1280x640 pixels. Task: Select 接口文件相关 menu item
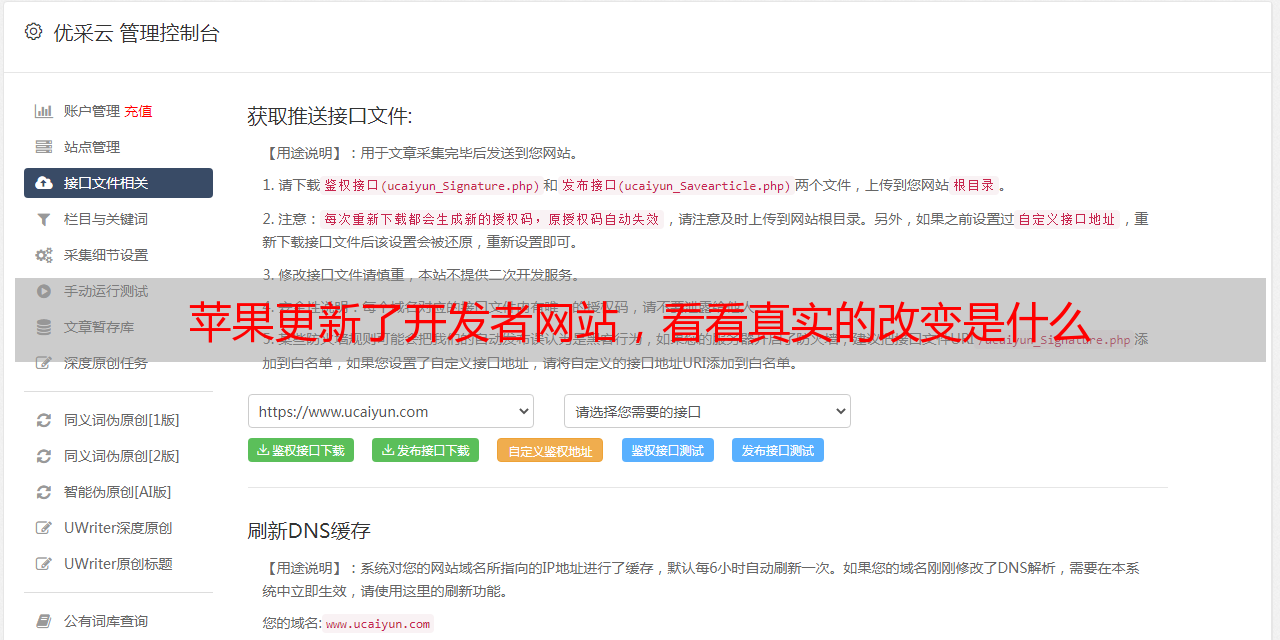(x=118, y=183)
